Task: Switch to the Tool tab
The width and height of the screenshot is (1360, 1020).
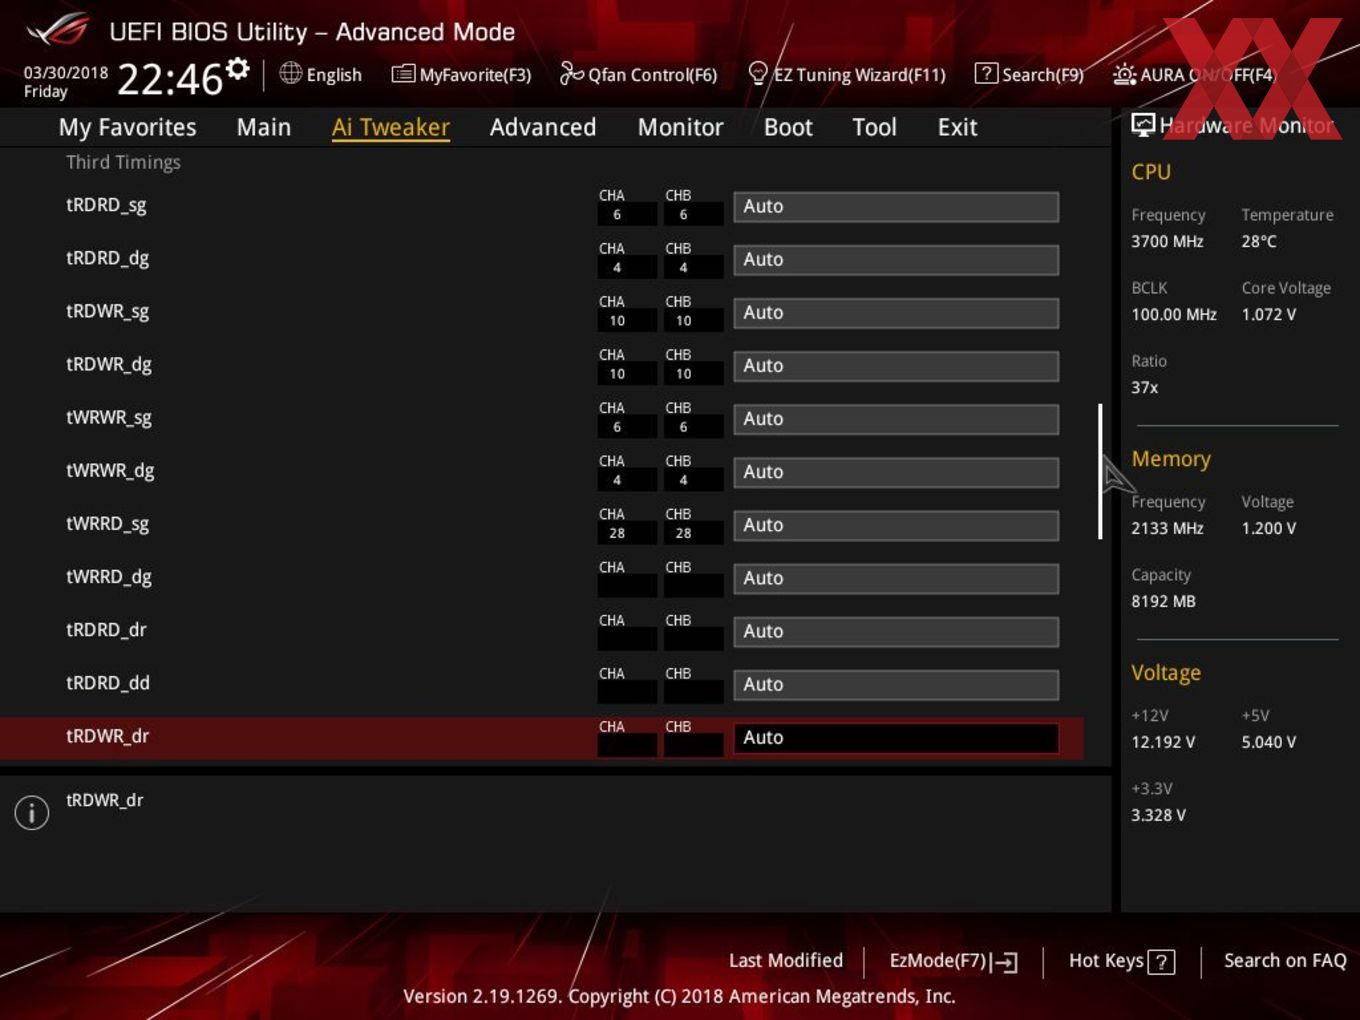Action: 874,127
